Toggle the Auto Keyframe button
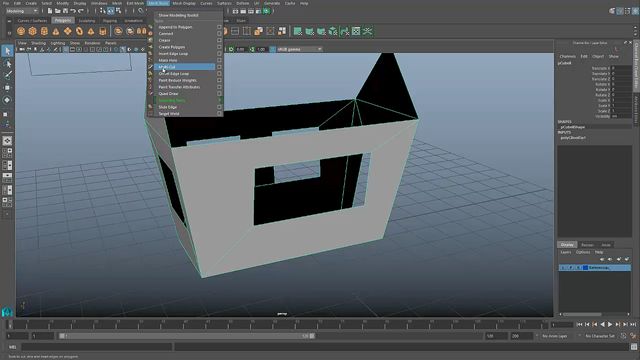Viewport: 640px width, 360px height. click(x=623, y=336)
